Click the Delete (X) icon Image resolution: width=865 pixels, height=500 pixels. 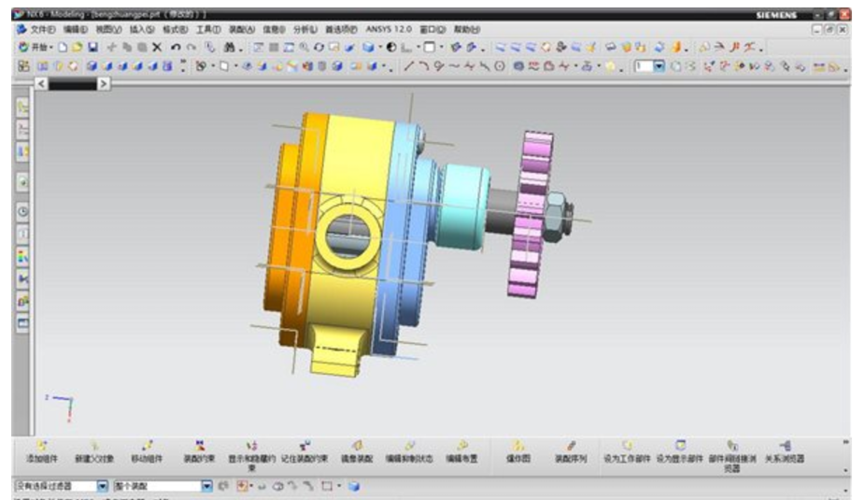(x=157, y=47)
